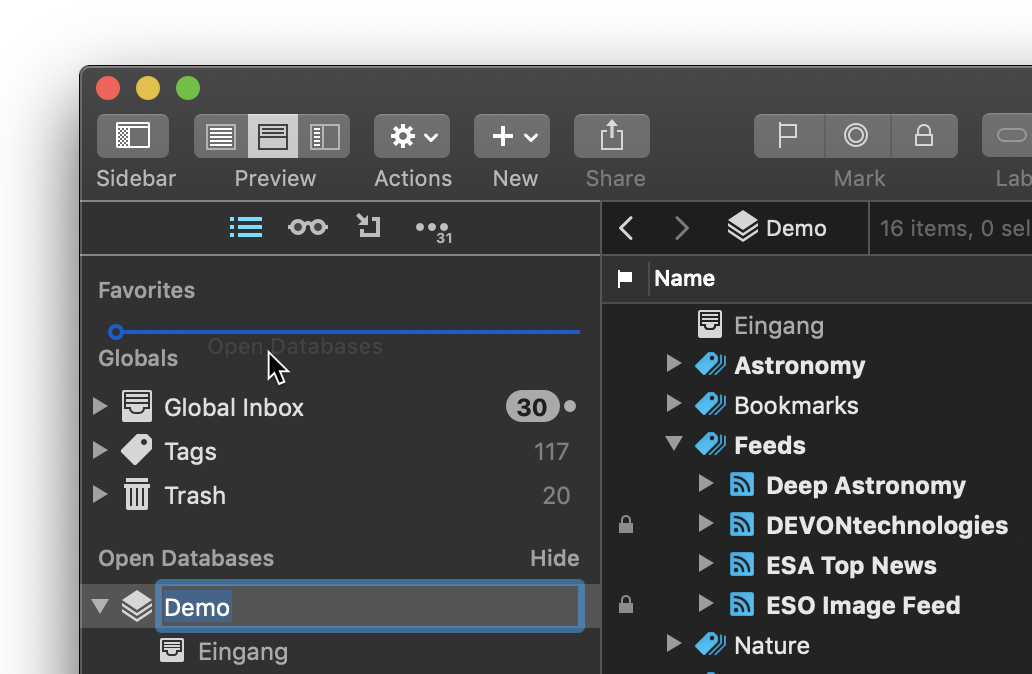Screen dimensions: 1032x674
Task: Toggle the Sidebar button in toolbar
Action: 133,136
